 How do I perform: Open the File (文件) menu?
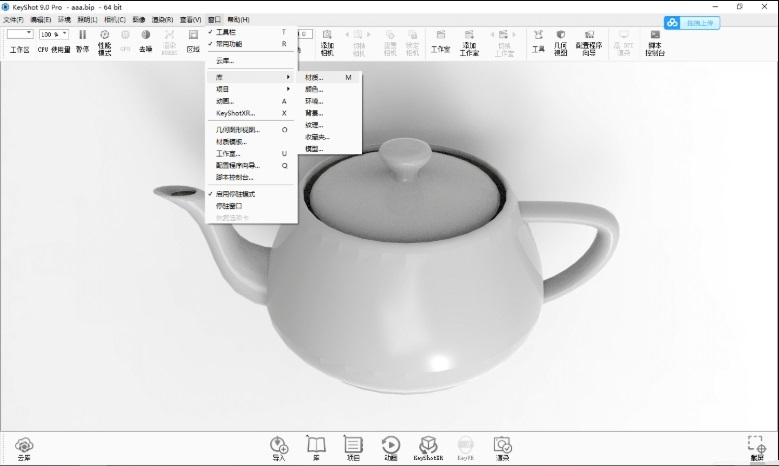click(13, 19)
